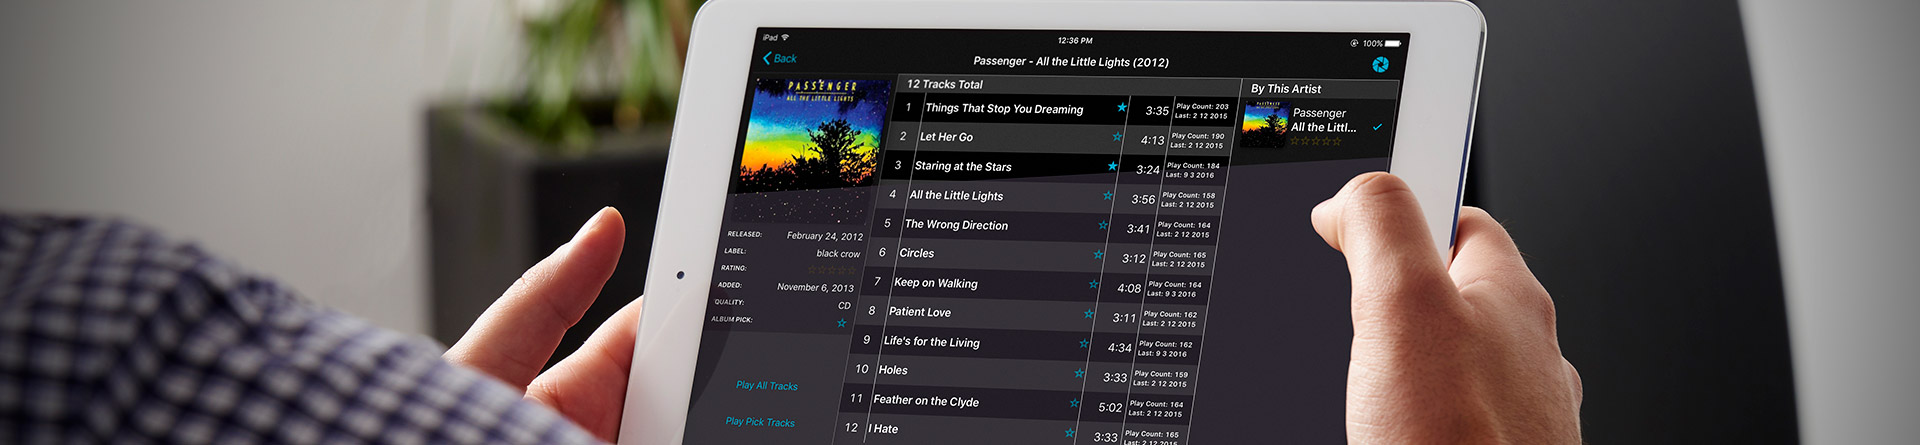Tap quality value CD
1920x445 pixels.
click(845, 306)
